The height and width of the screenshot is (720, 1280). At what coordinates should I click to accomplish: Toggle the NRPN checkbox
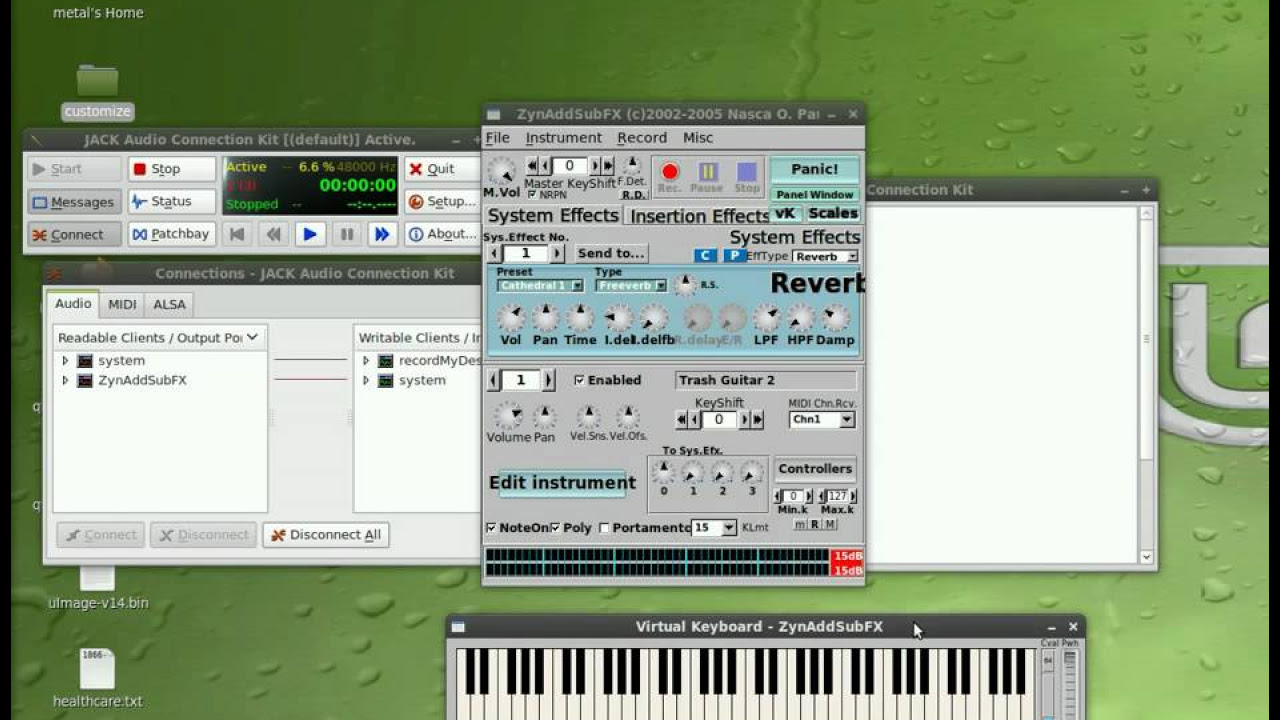(x=532, y=195)
